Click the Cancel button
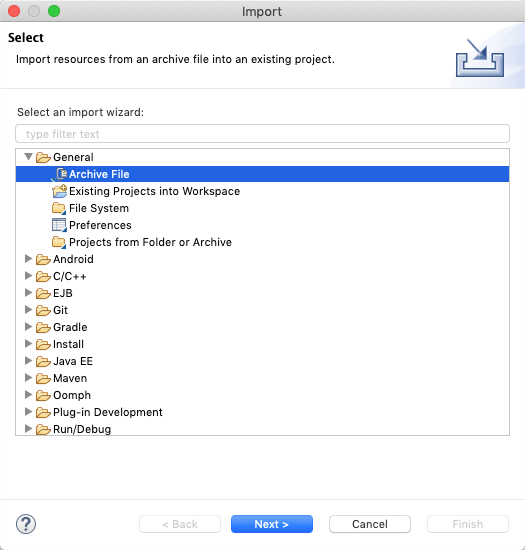Image resolution: width=525 pixels, height=550 pixels. tap(370, 524)
